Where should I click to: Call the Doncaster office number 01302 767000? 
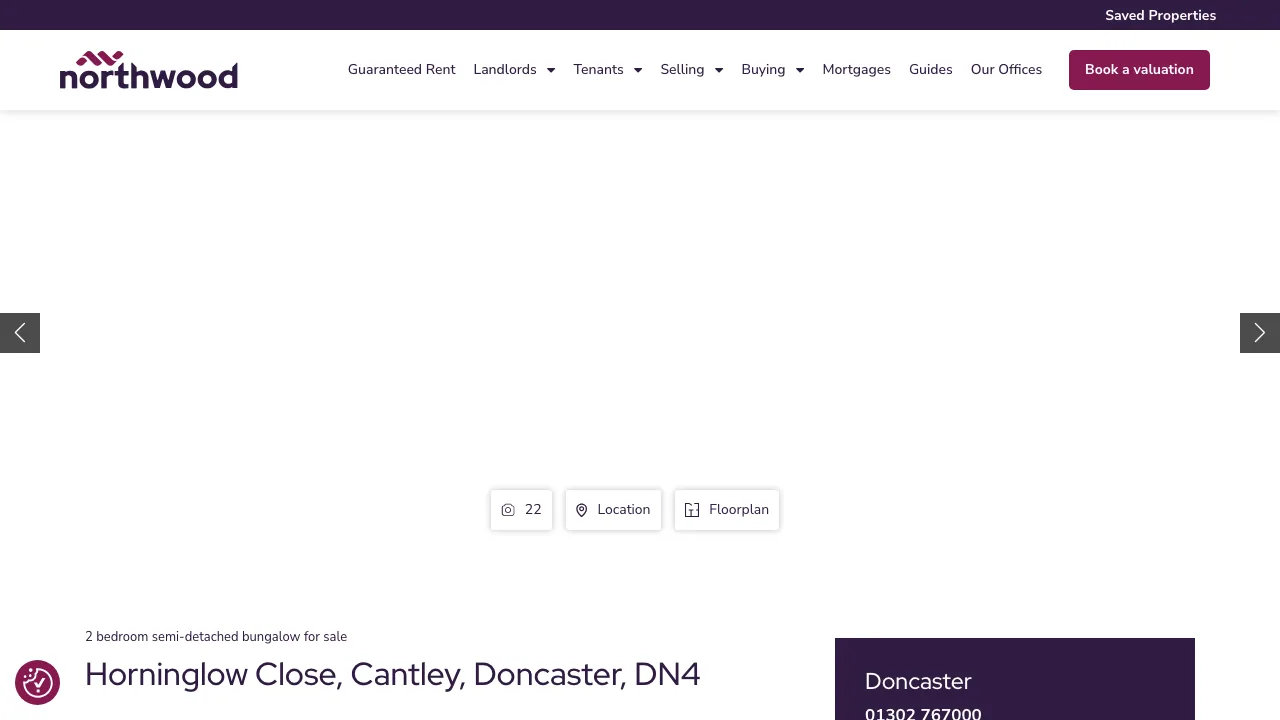click(922, 713)
